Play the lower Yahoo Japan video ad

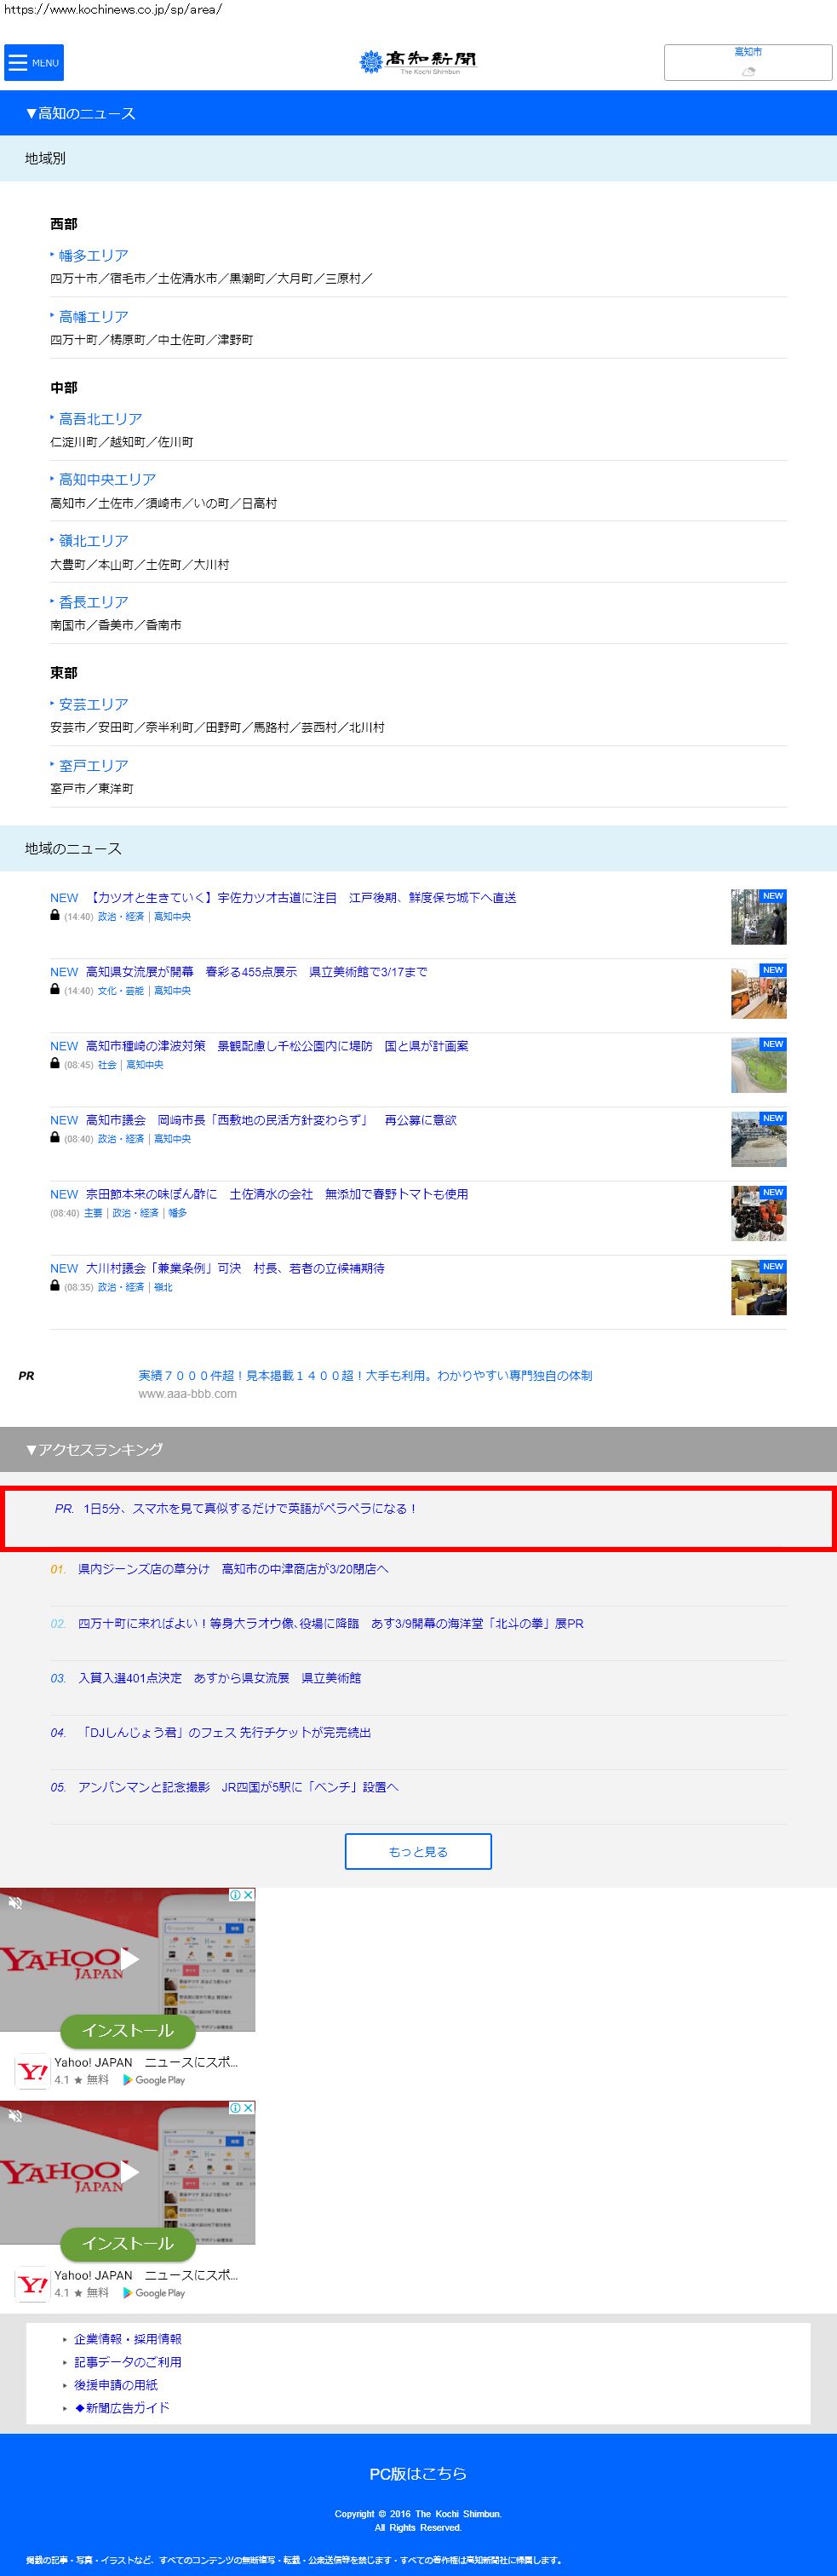click(129, 2172)
